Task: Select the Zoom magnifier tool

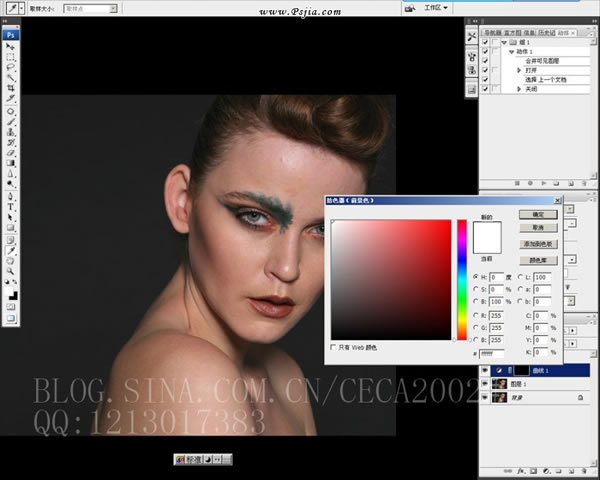Action: (11, 270)
